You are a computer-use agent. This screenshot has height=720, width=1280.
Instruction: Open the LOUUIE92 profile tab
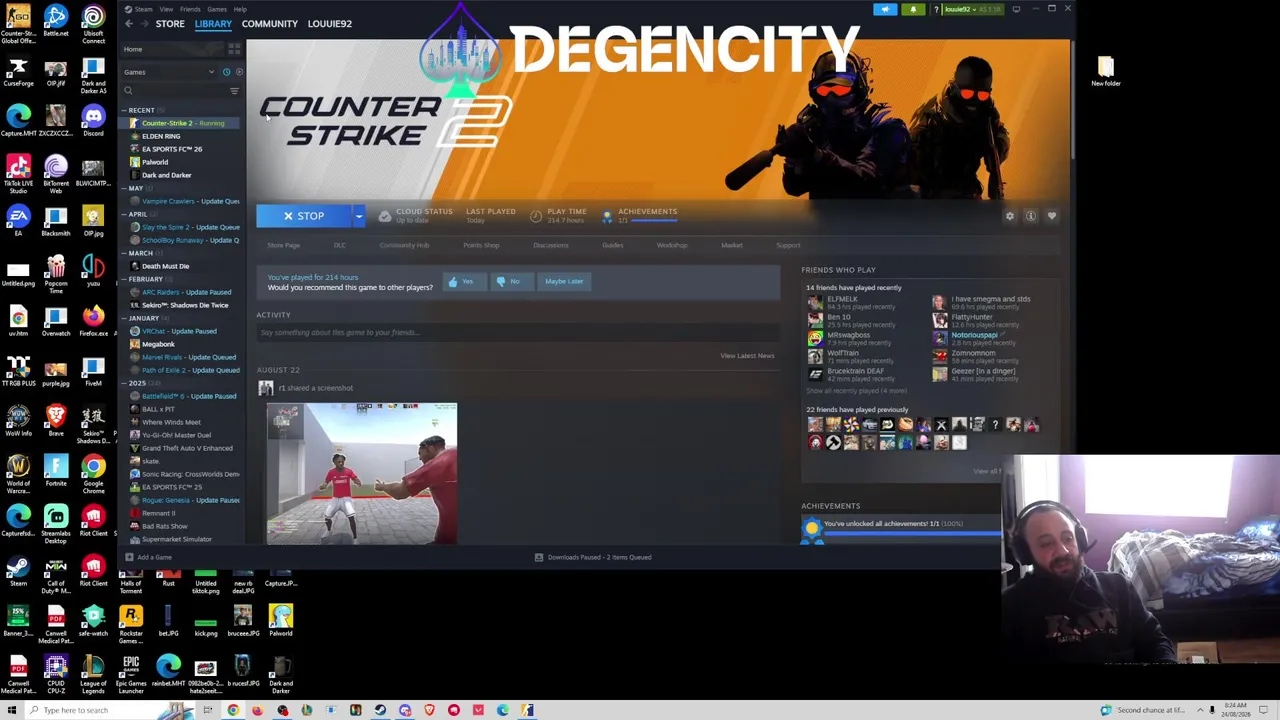click(x=330, y=24)
